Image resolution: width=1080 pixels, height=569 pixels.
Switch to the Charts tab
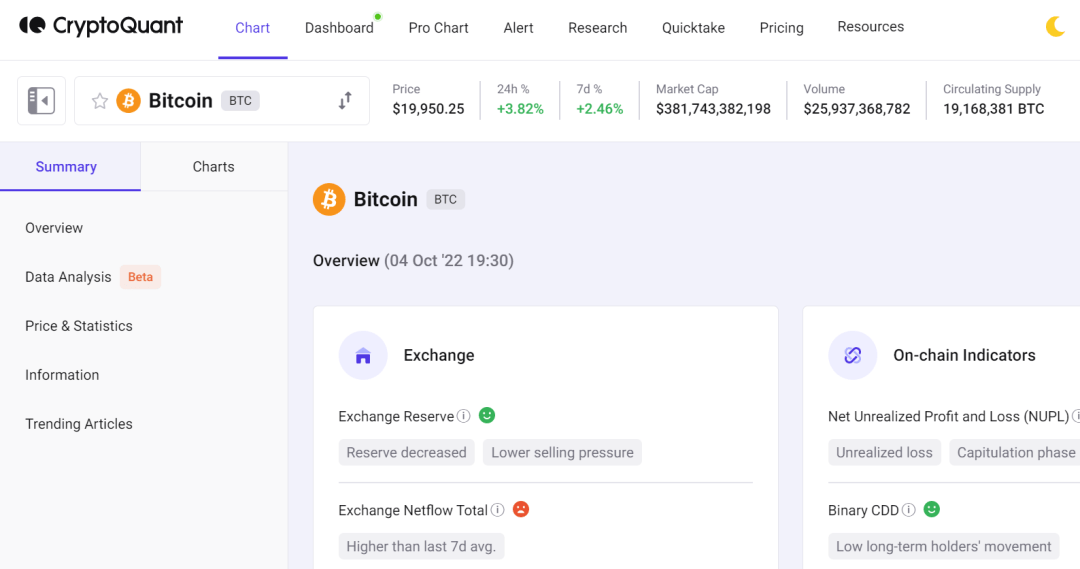213,167
